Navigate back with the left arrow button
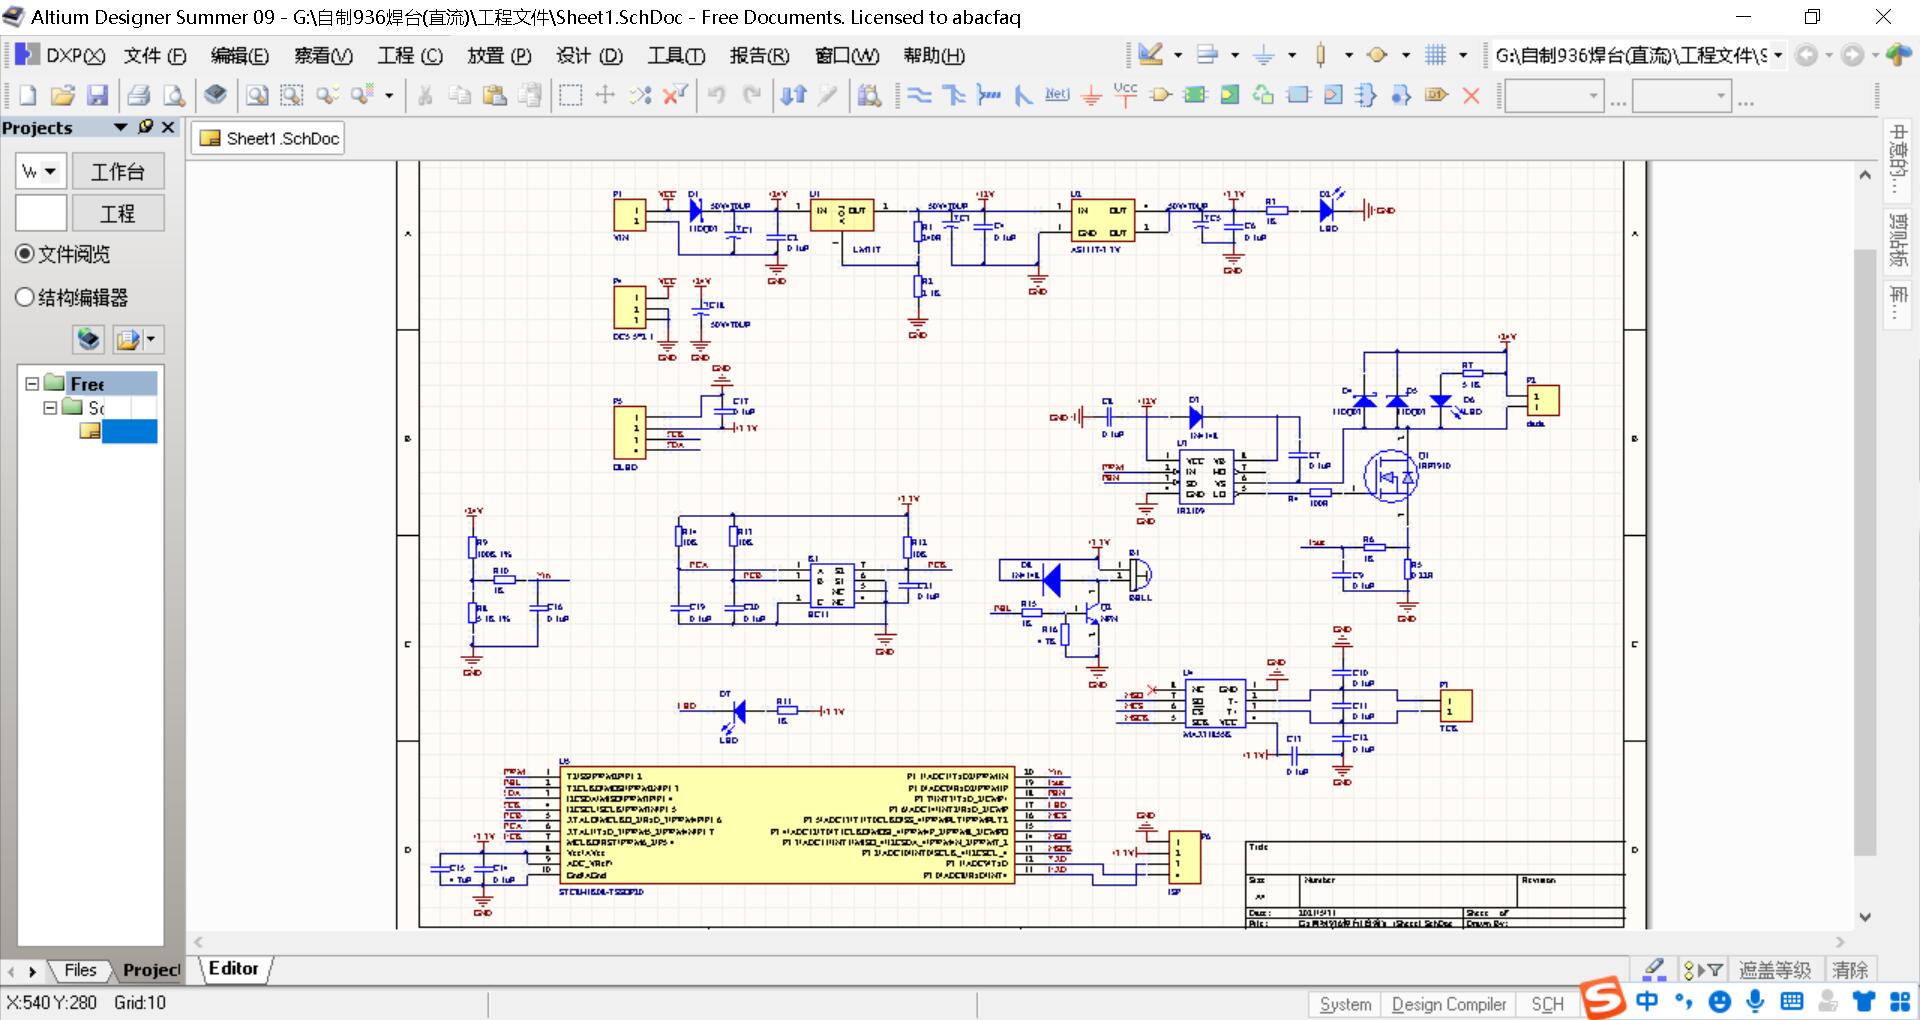The width and height of the screenshot is (1920, 1020). point(1806,55)
